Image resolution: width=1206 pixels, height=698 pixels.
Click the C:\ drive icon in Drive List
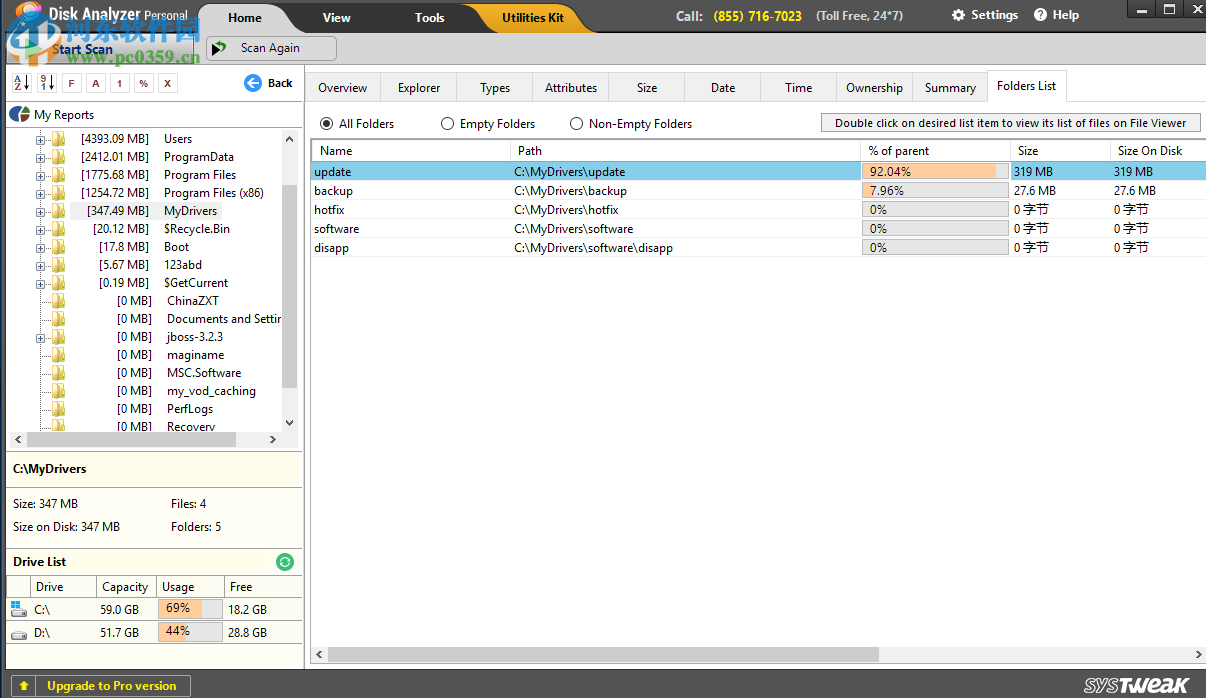(x=17, y=607)
